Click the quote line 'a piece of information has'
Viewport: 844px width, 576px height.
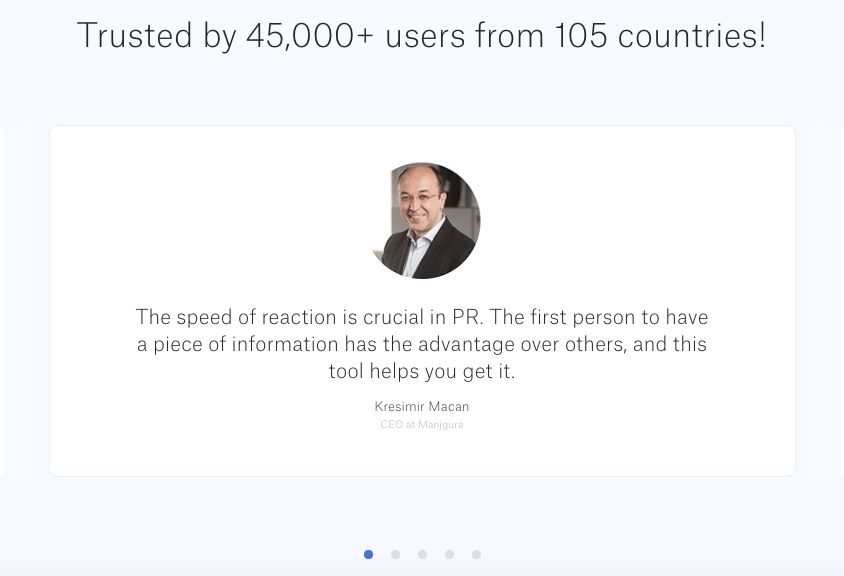421,344
